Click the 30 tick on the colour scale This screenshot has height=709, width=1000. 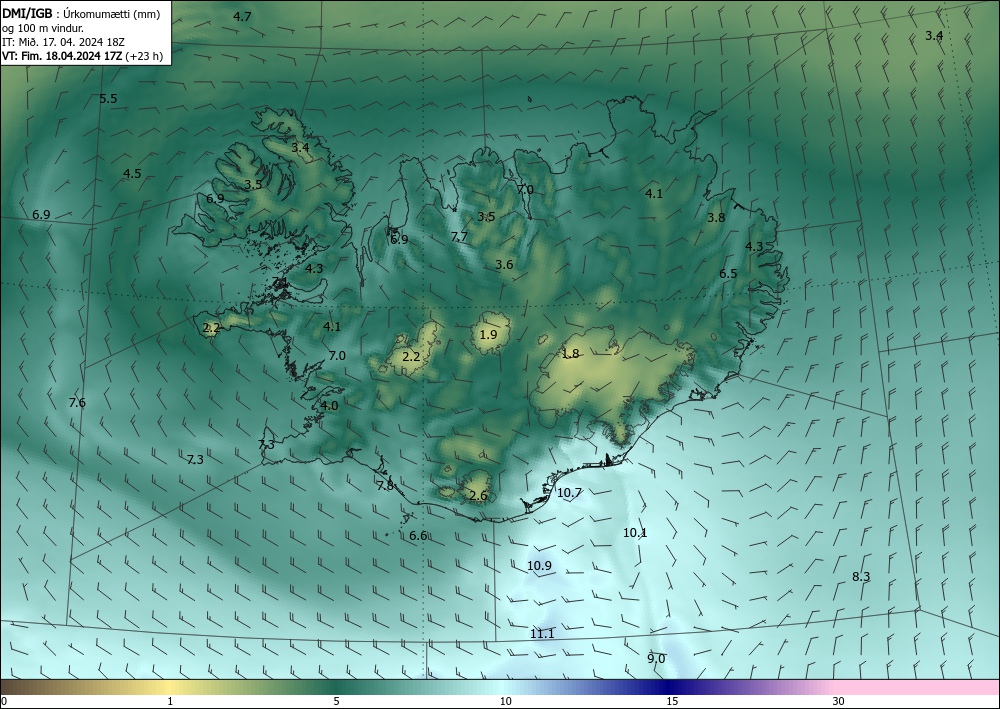pyautogui.click(x=839, y=701)
